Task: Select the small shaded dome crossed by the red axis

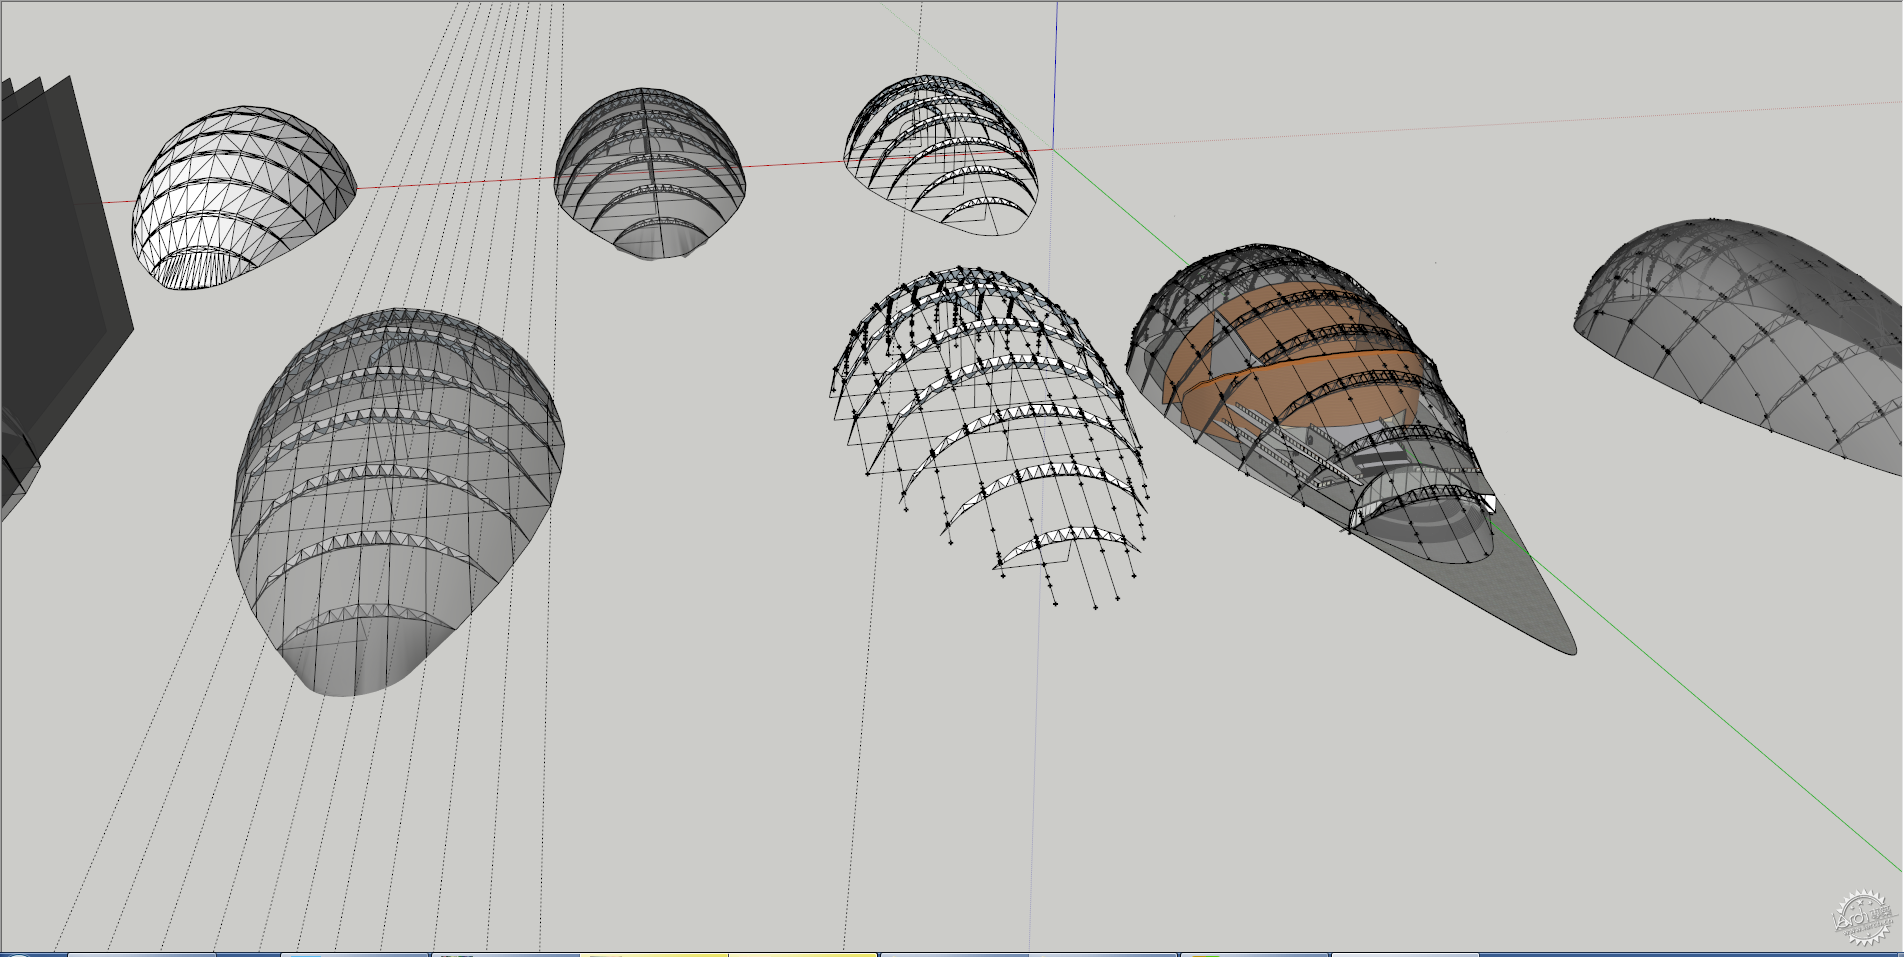Action: click(650, 173)
